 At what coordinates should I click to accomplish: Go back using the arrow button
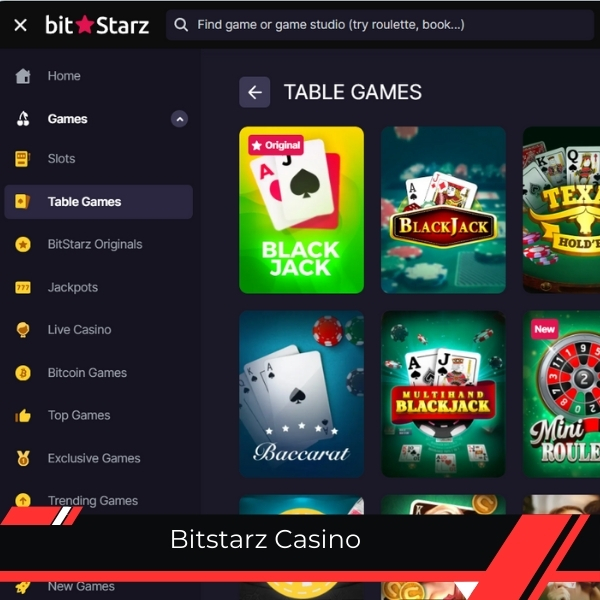click(x=254, y=92)
